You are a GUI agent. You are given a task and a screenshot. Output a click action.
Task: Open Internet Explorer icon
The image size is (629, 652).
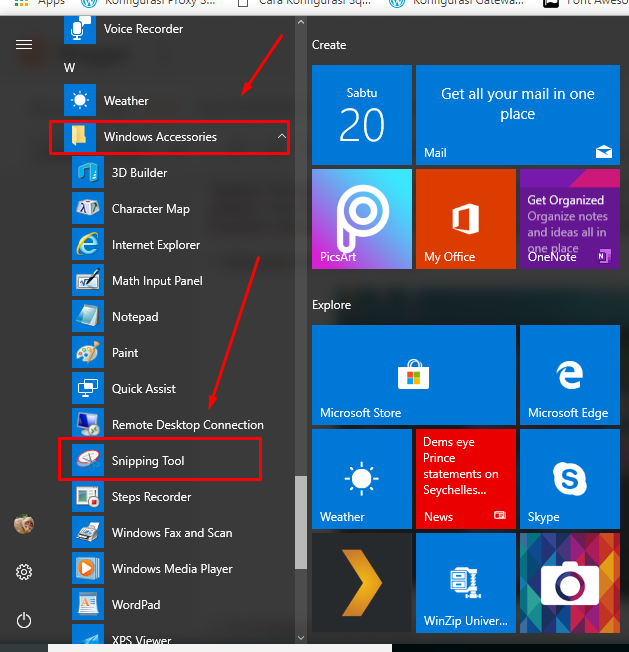coord(88,244)
